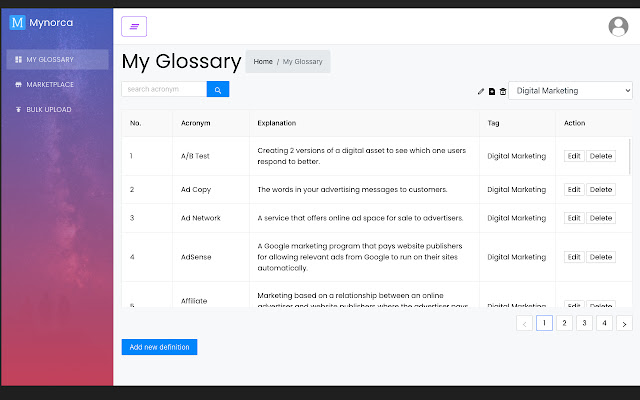Edit the A/B Test entry
640x400 pixels.
pyautogui.click(x=574, y=156)
